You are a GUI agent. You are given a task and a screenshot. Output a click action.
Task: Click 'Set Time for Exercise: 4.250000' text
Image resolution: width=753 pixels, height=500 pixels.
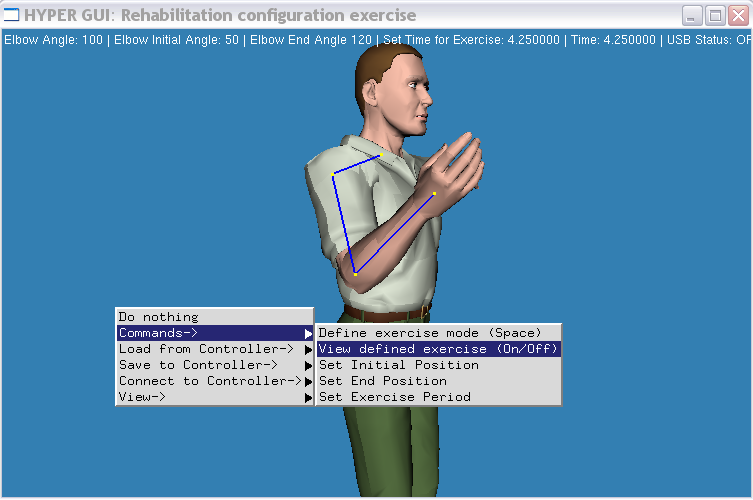click(471, 40)
